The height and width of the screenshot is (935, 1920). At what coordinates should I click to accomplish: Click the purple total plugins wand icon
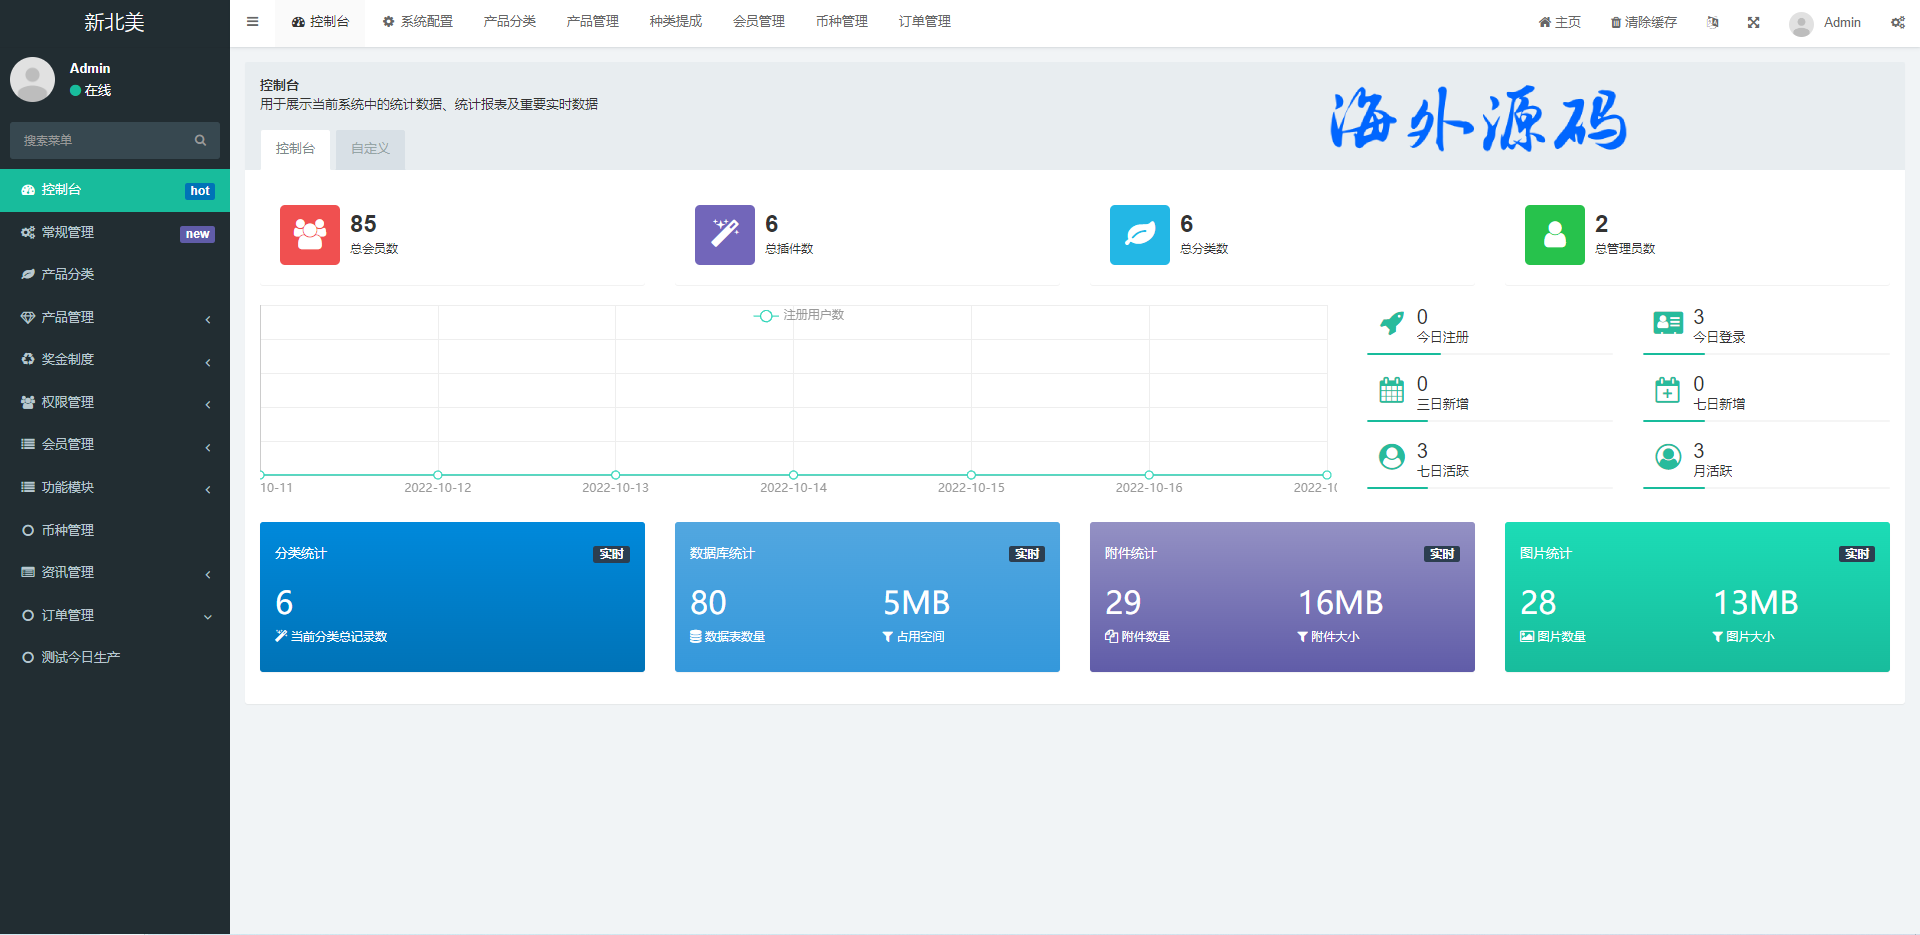(x=724, y=235)
